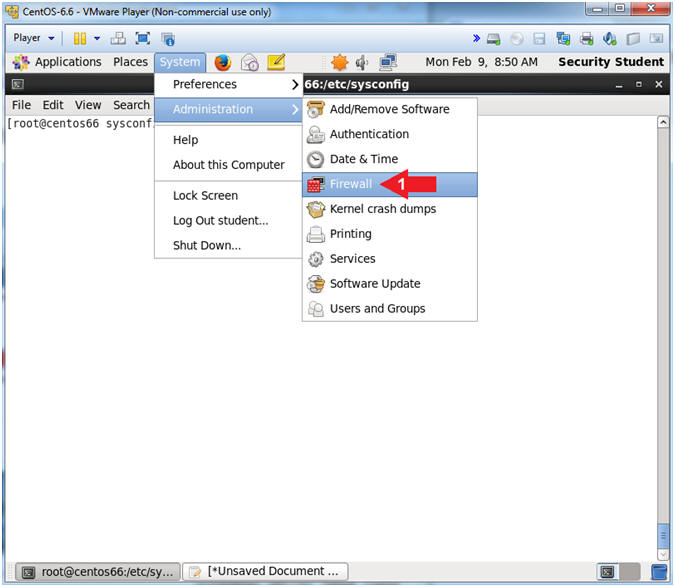Minimize the terminal window

click(x=619, y=85)
